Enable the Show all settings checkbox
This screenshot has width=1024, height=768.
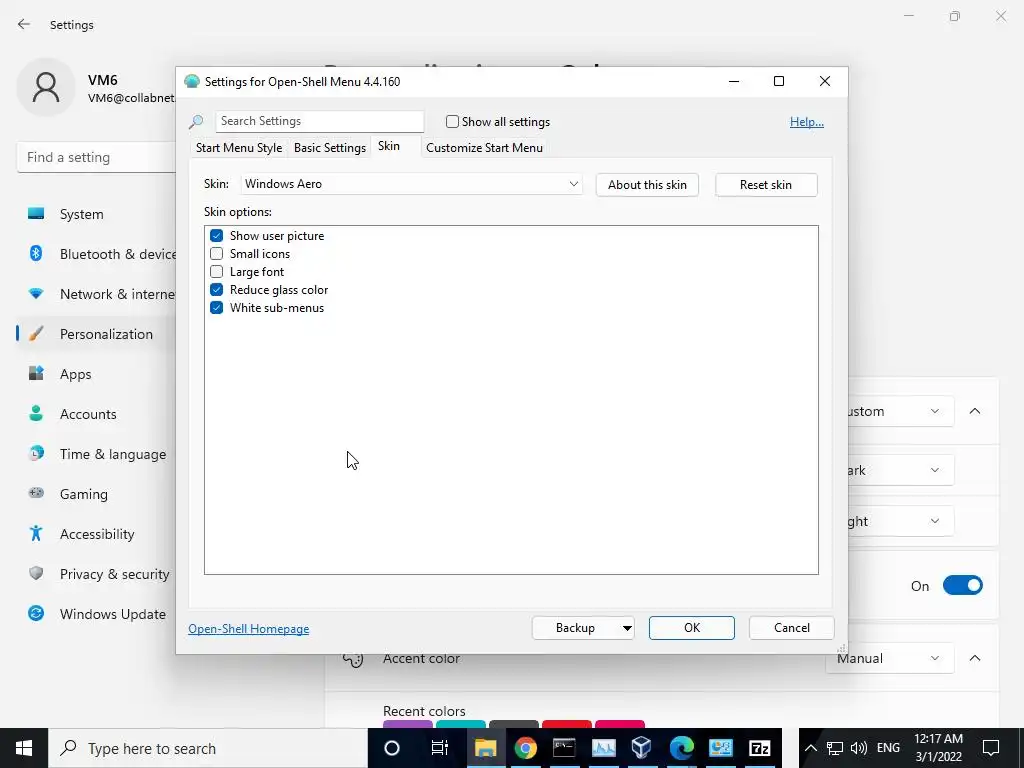452,121
